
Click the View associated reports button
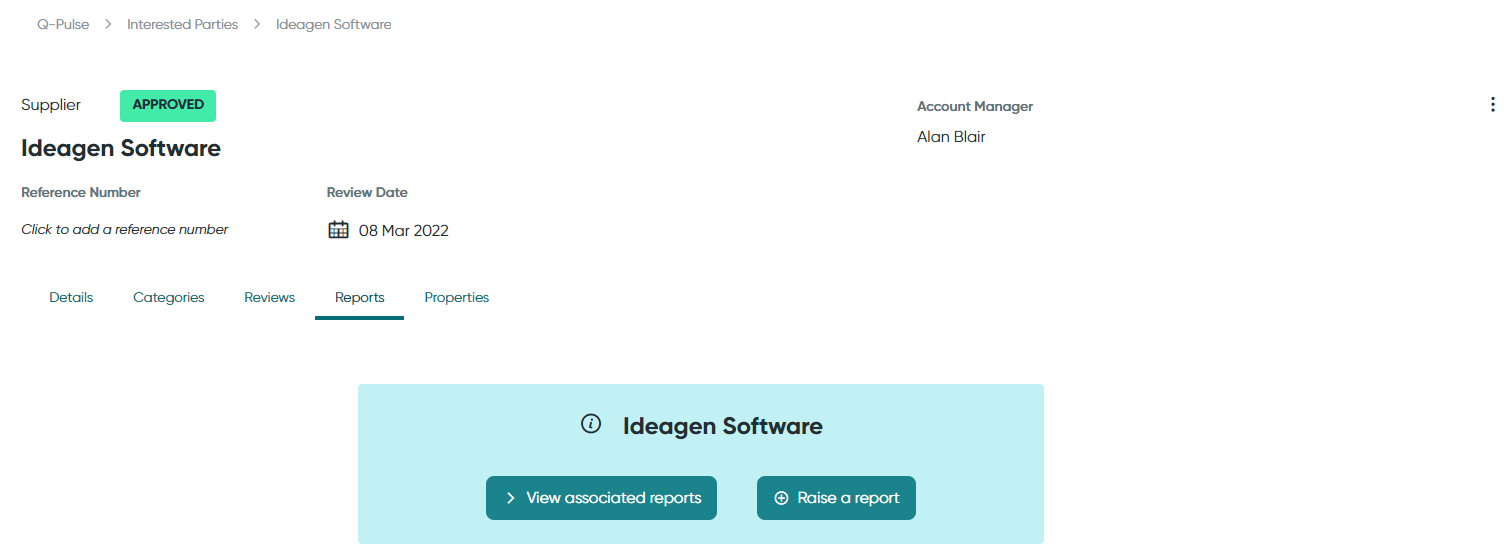point(601,498)
